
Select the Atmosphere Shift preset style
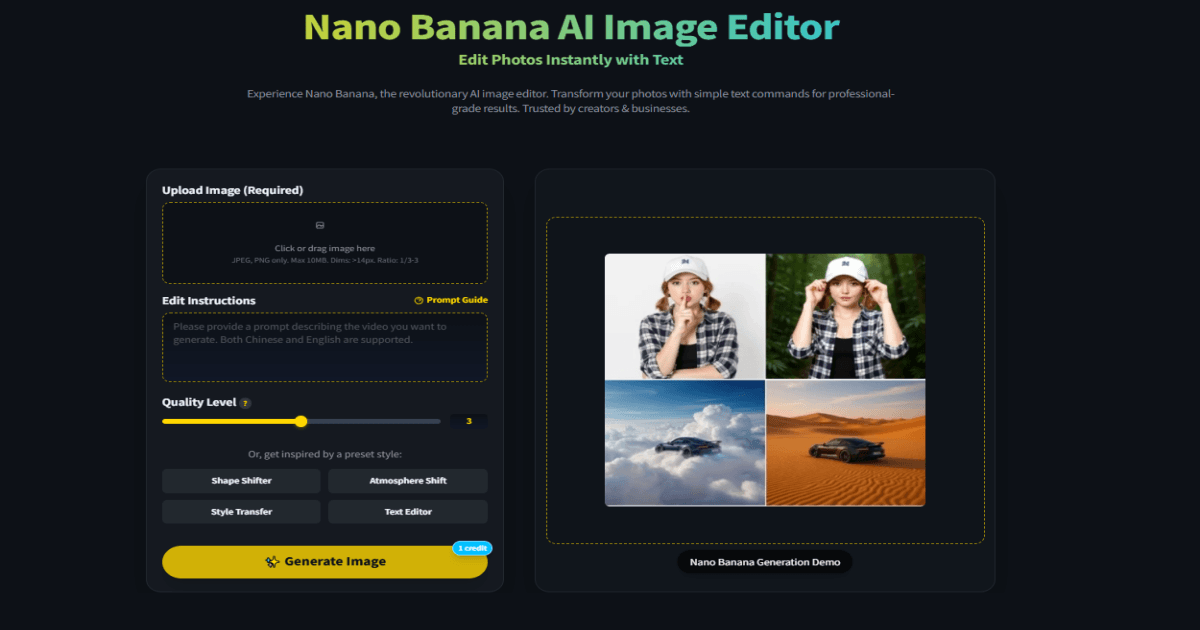(x=407, y=481)
